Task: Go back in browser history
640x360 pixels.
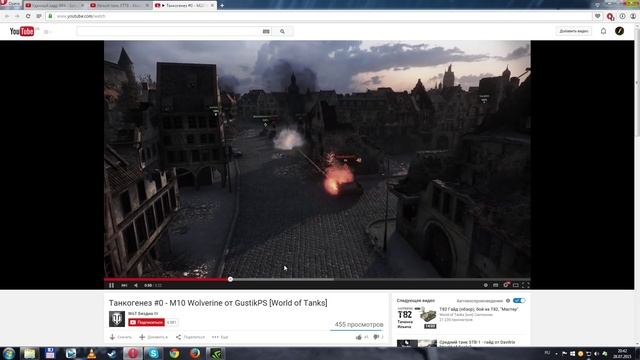Action: [7, 16]
